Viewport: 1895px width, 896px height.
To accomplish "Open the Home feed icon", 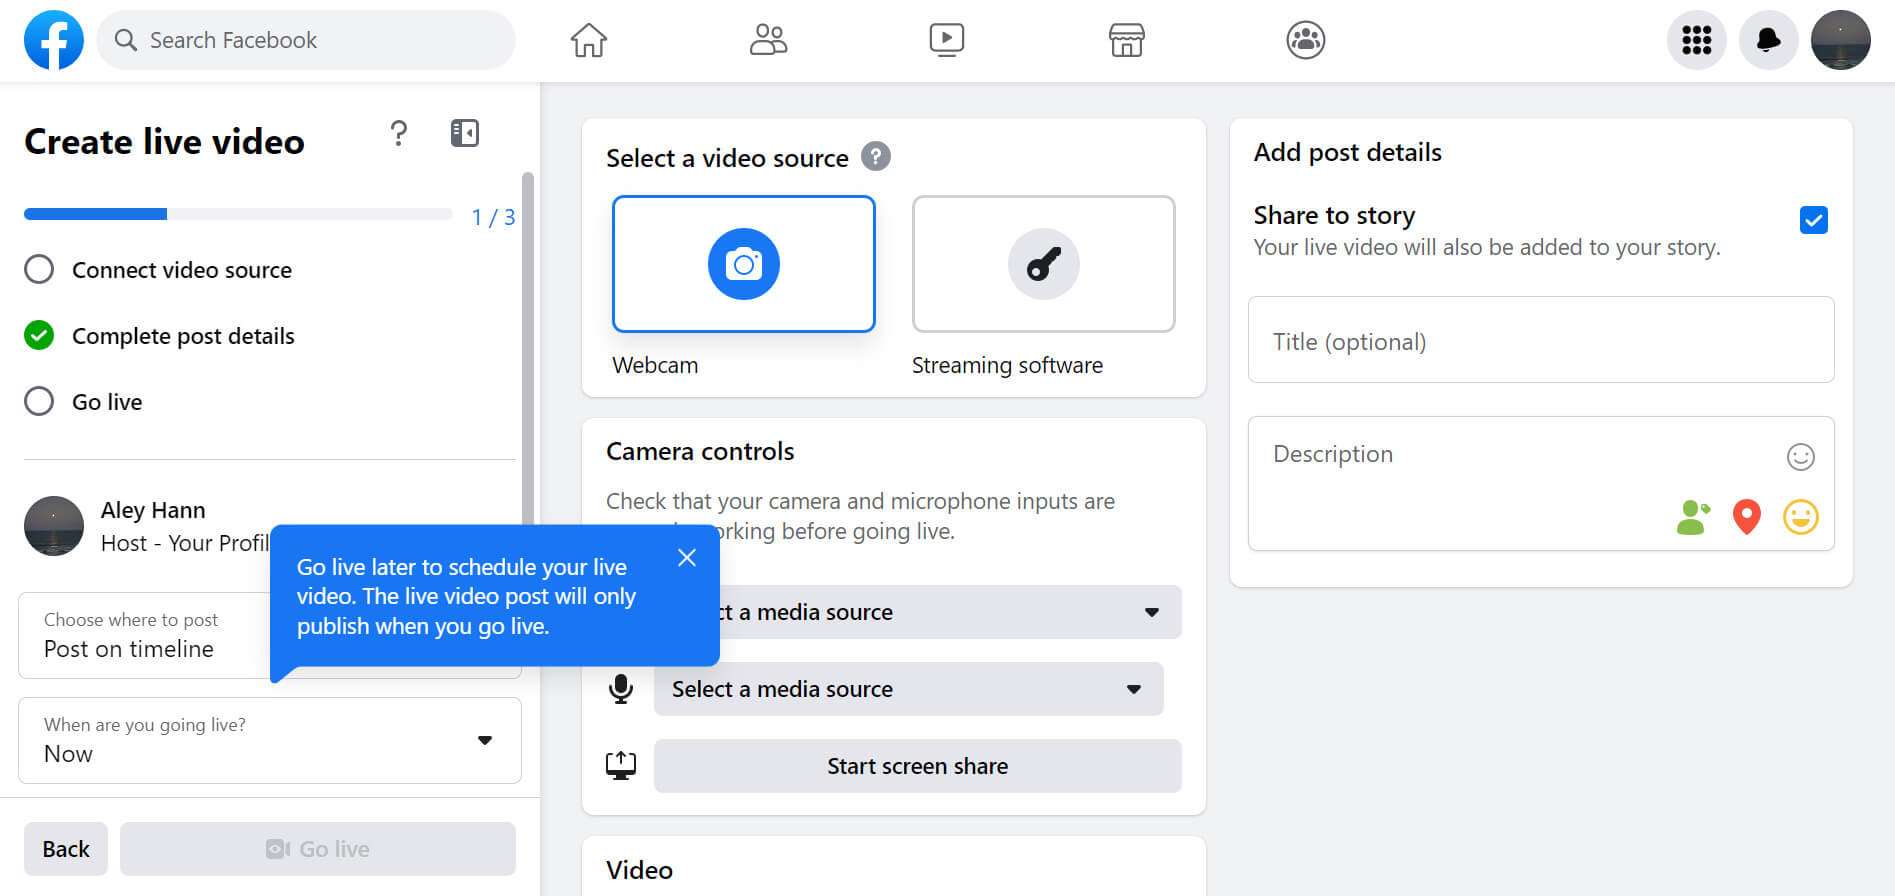I will (x=588, y=40).
